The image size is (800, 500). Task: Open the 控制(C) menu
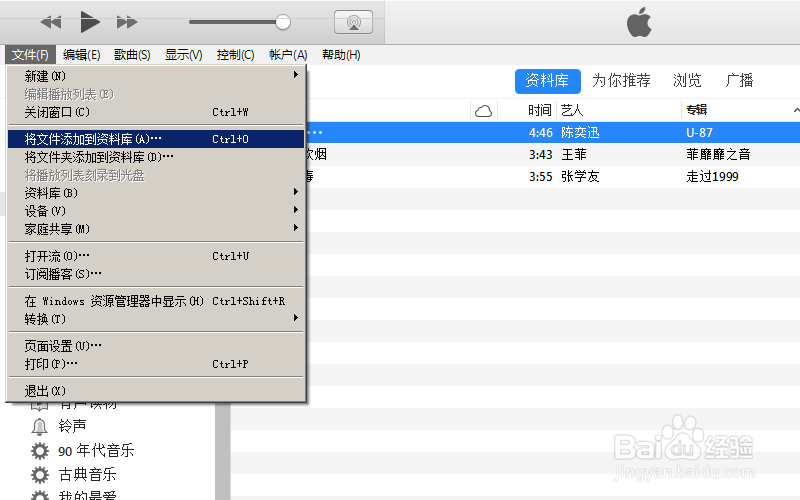pos(235,55)
